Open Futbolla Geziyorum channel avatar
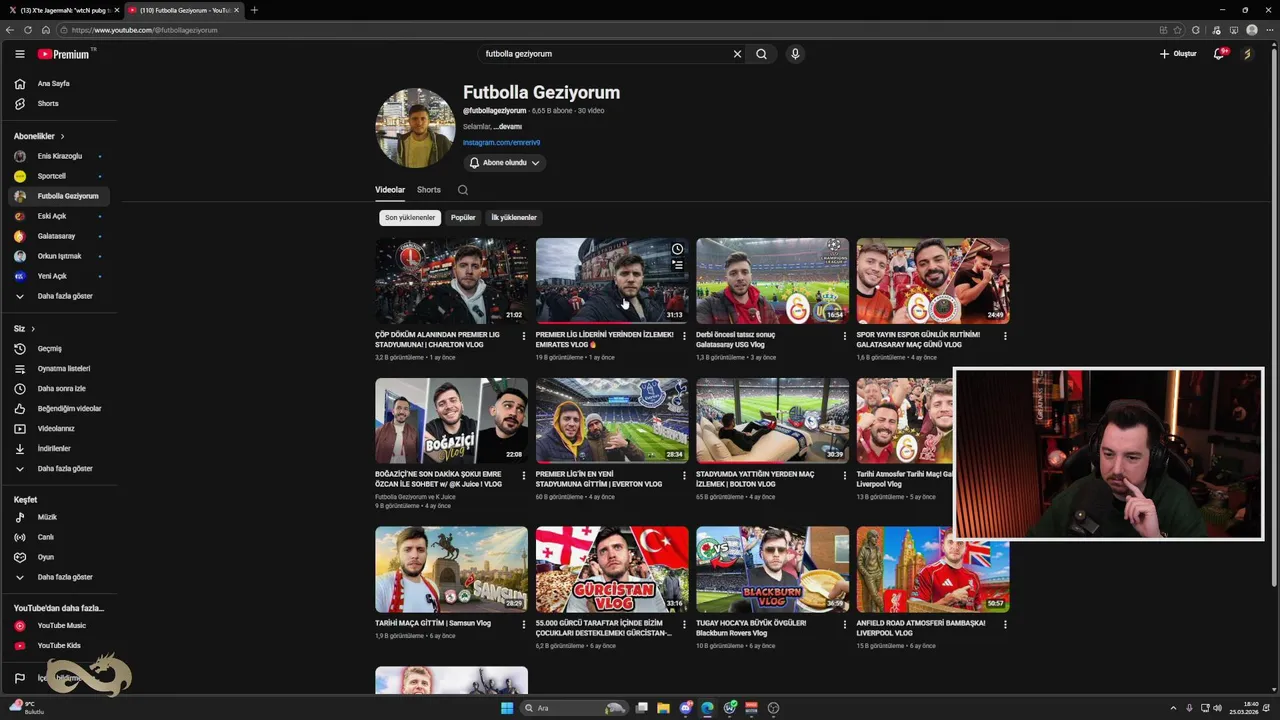 (x=415, y=128)
